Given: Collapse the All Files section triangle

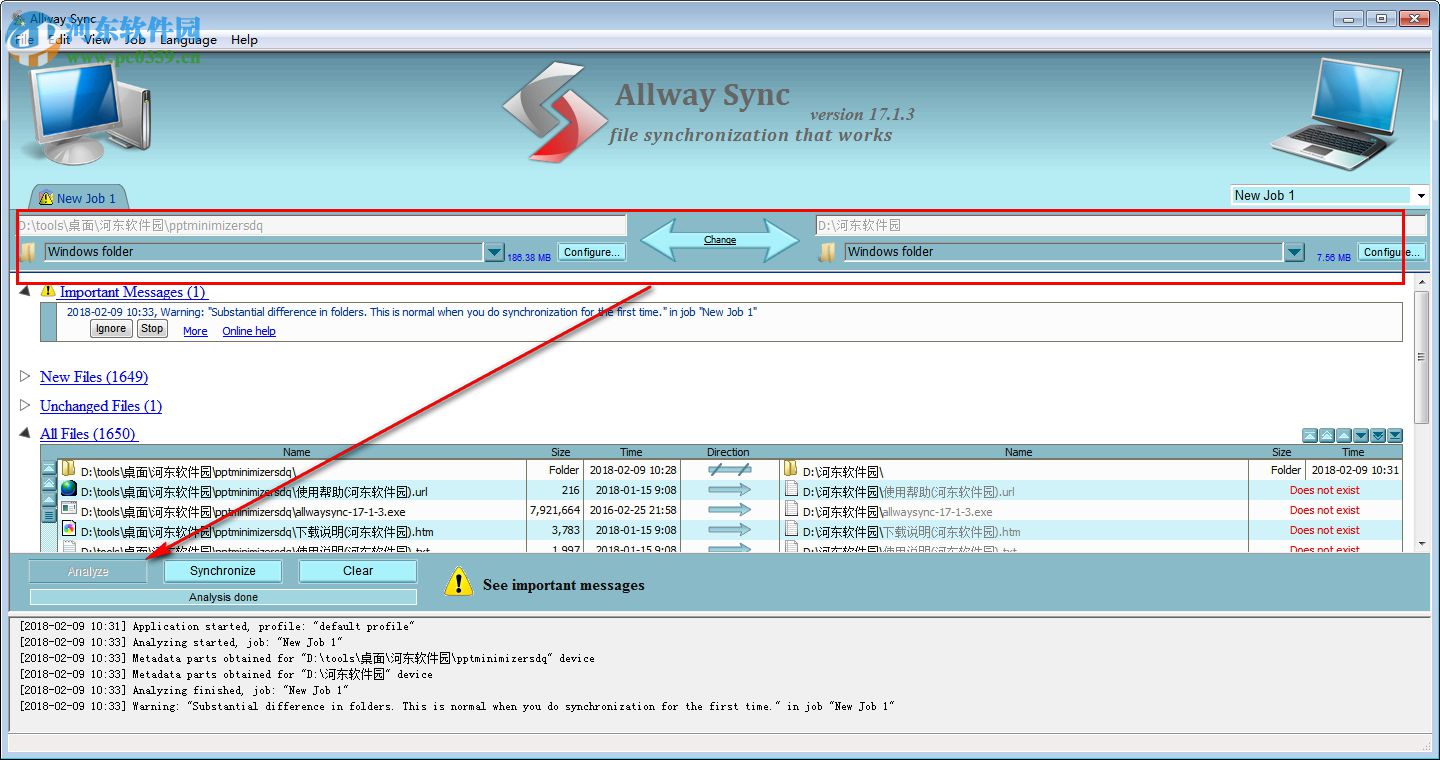Looking at the screenshot, I should tap(25, 434).
